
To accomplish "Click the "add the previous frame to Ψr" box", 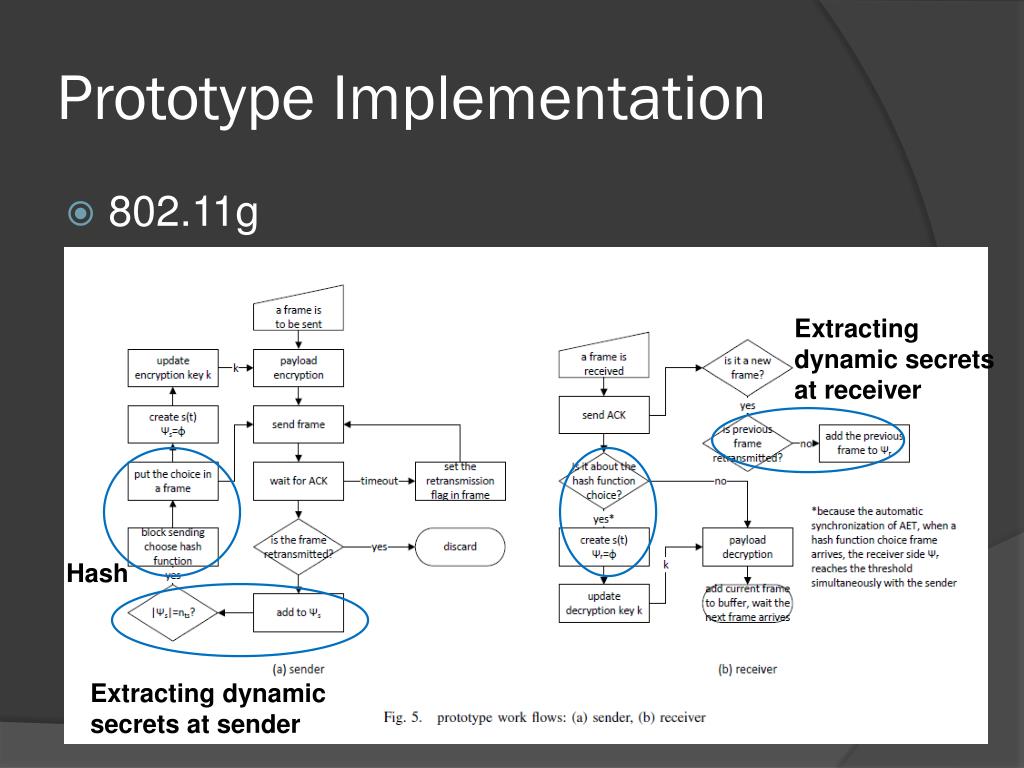I will click(865, 443).
